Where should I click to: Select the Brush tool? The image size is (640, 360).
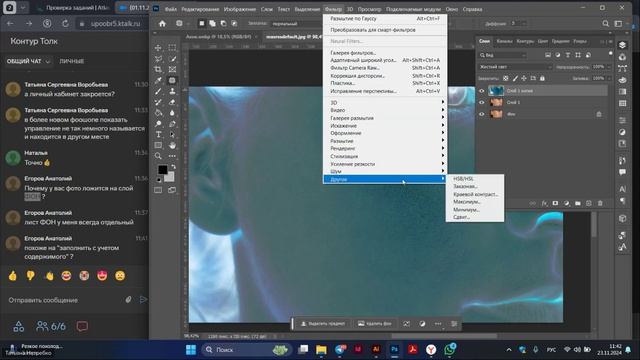(x=158, y=91)
